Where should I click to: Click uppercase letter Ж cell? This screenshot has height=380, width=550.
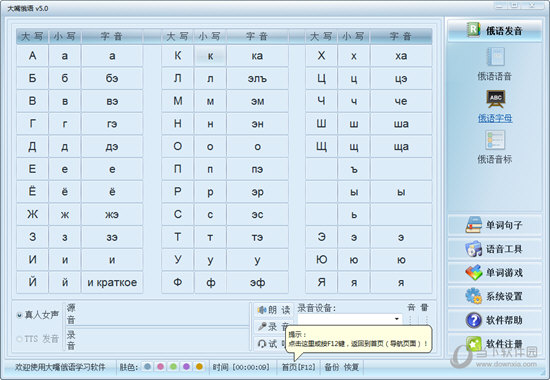click(32, 214)
